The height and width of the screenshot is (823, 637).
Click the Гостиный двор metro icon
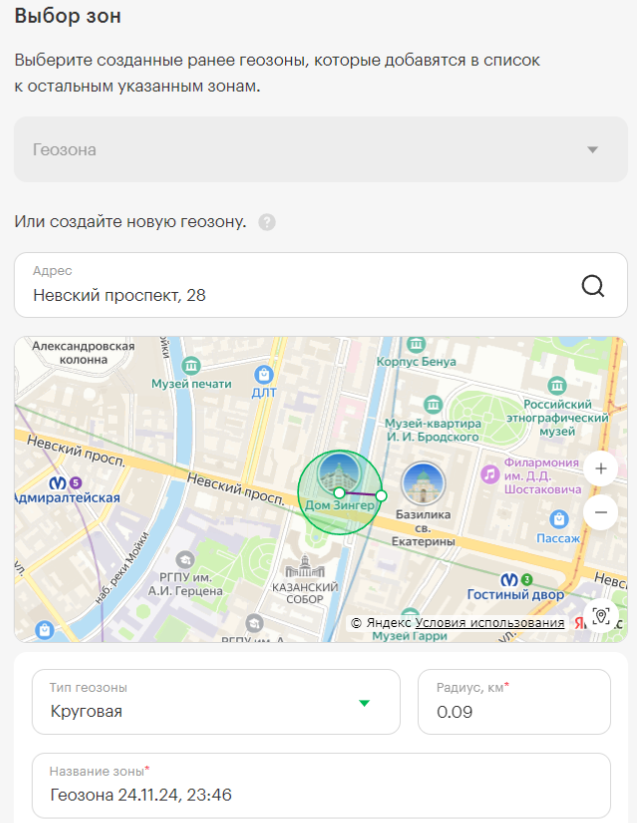click(x=510, y=579)
